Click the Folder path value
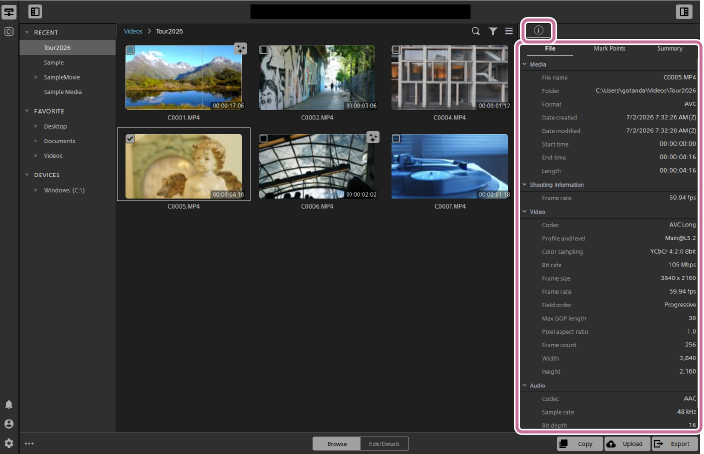This screenshot has width=704, height=454. 646,91
